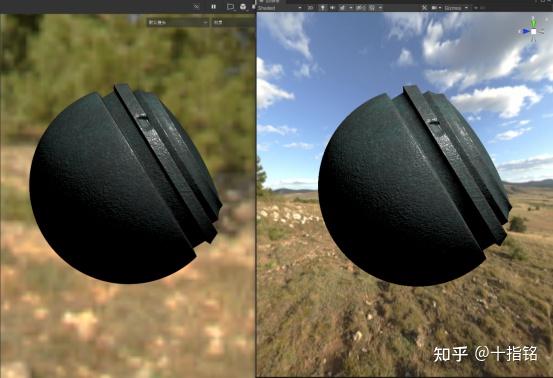The image size is (553, 378).
Task: Click the button beside left panel dropdown
Action: click(233, 23)
